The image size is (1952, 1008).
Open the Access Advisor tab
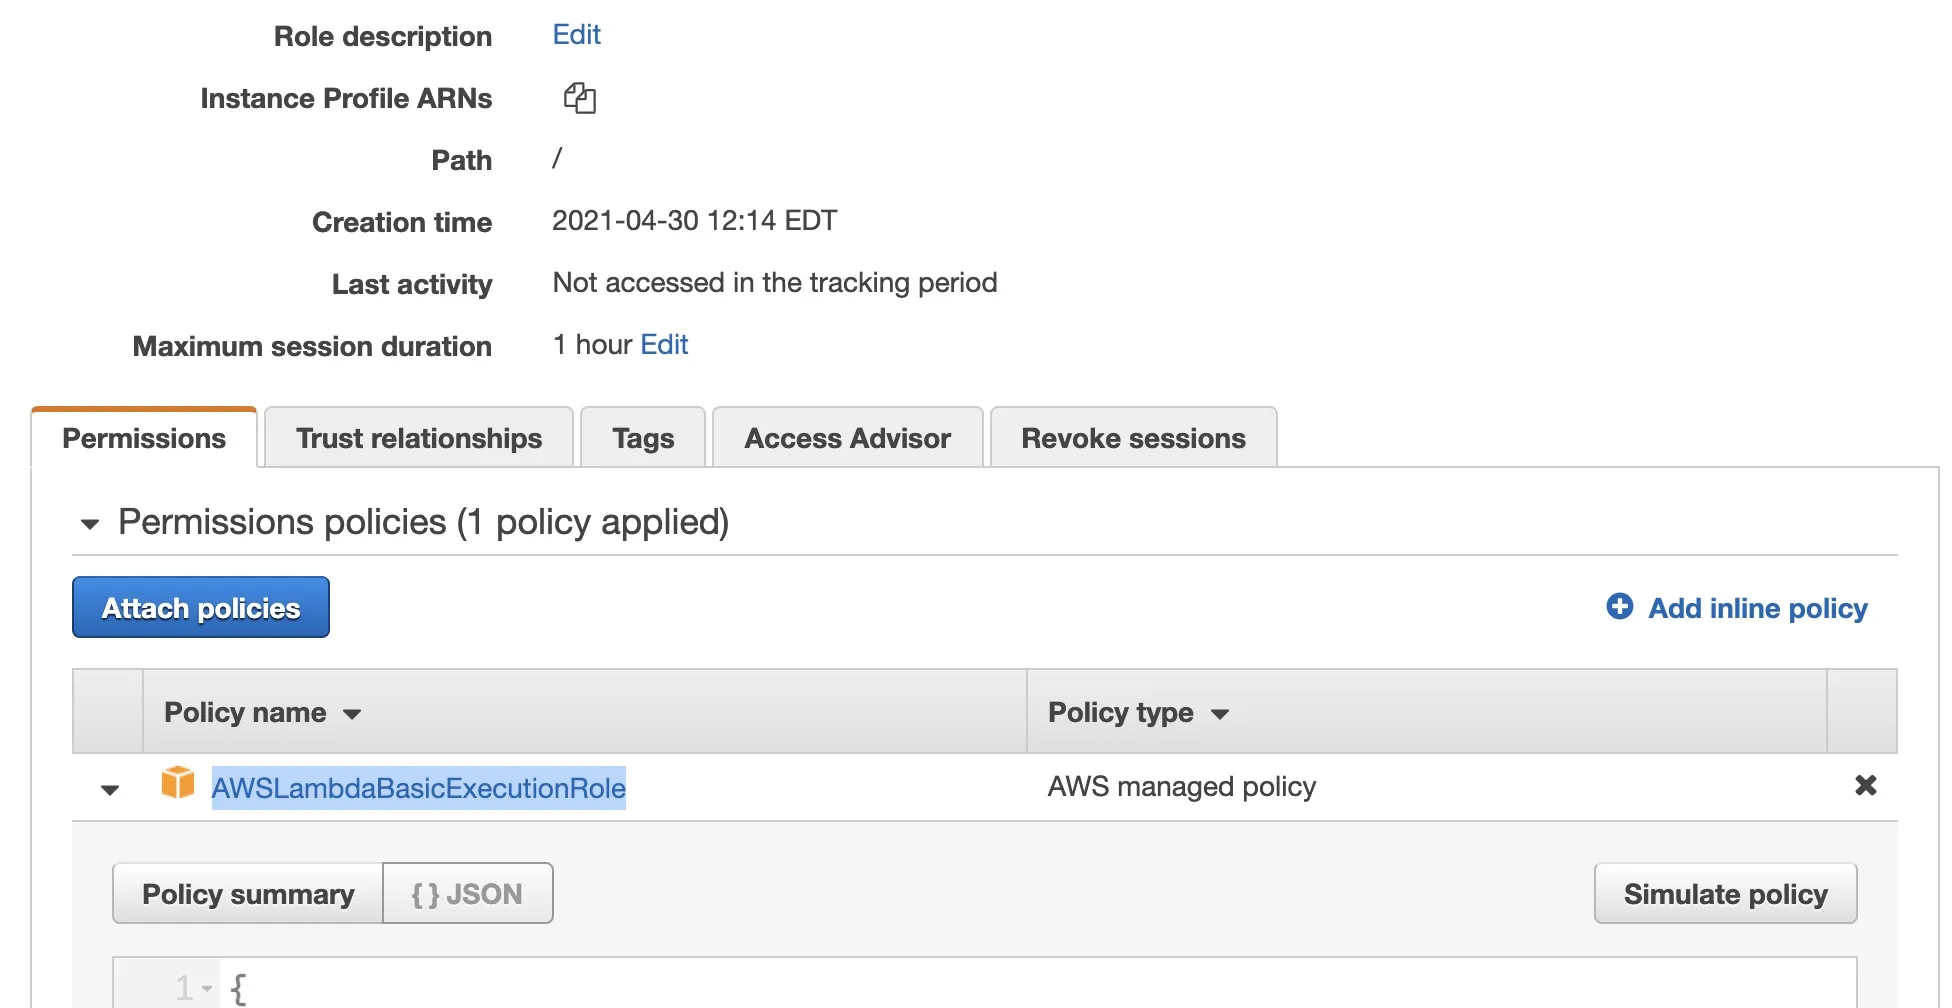coord(847,438)
